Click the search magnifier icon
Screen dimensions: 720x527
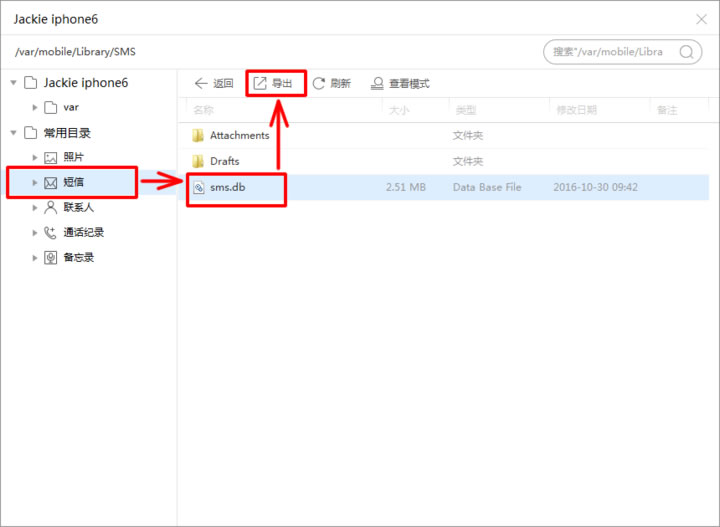[686, 52]
